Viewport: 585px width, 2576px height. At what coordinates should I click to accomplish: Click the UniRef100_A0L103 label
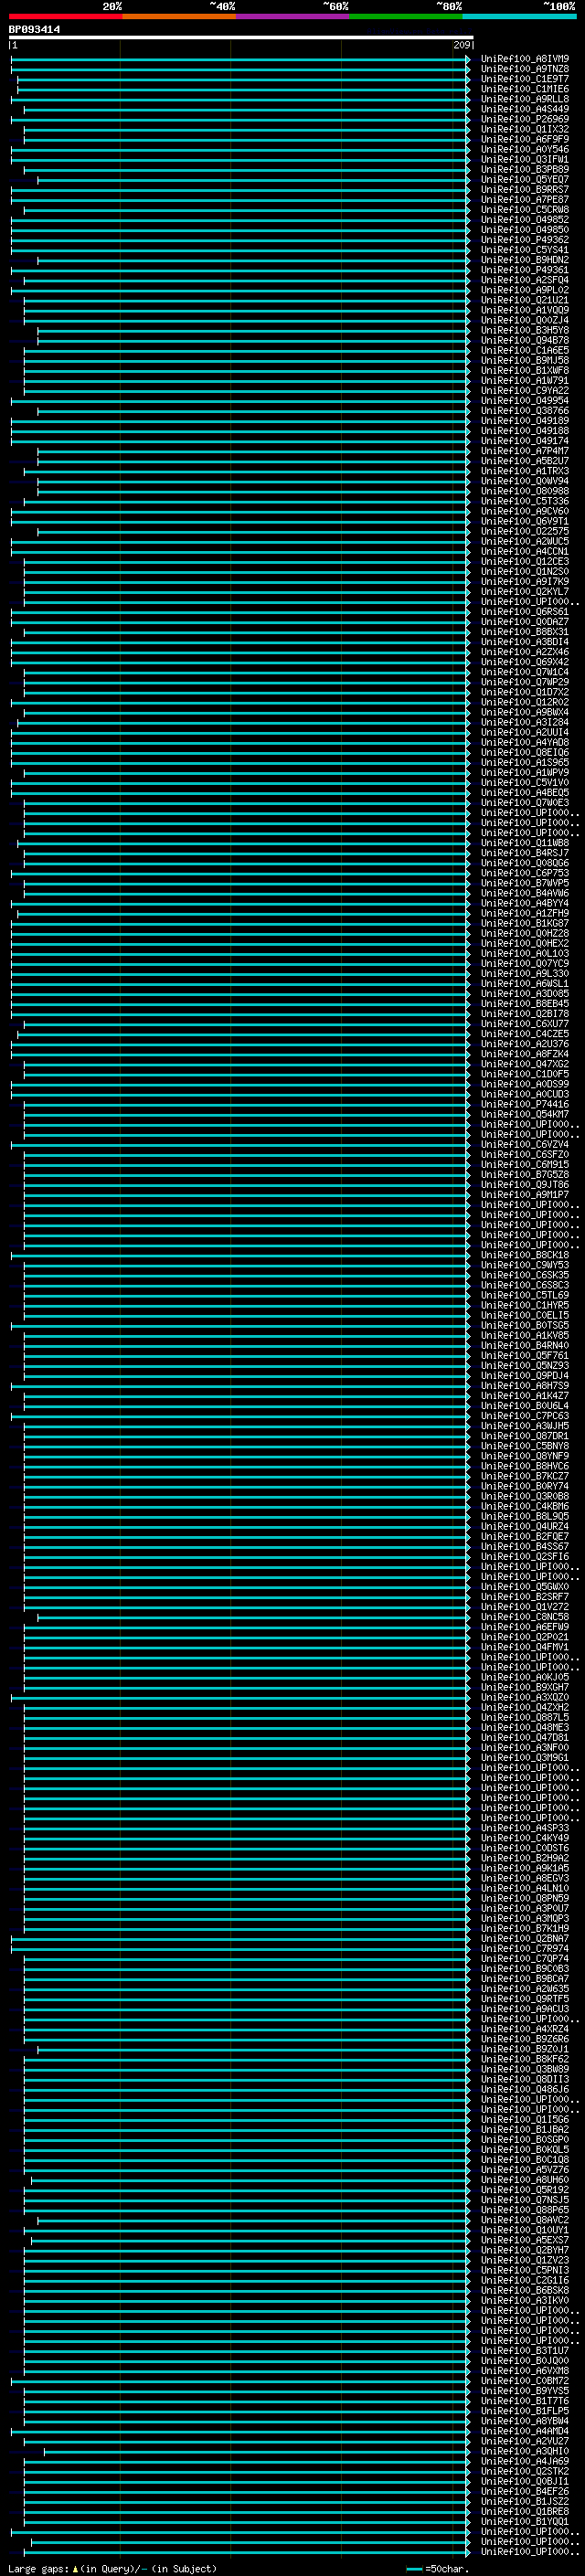click(x=525, y=953)
